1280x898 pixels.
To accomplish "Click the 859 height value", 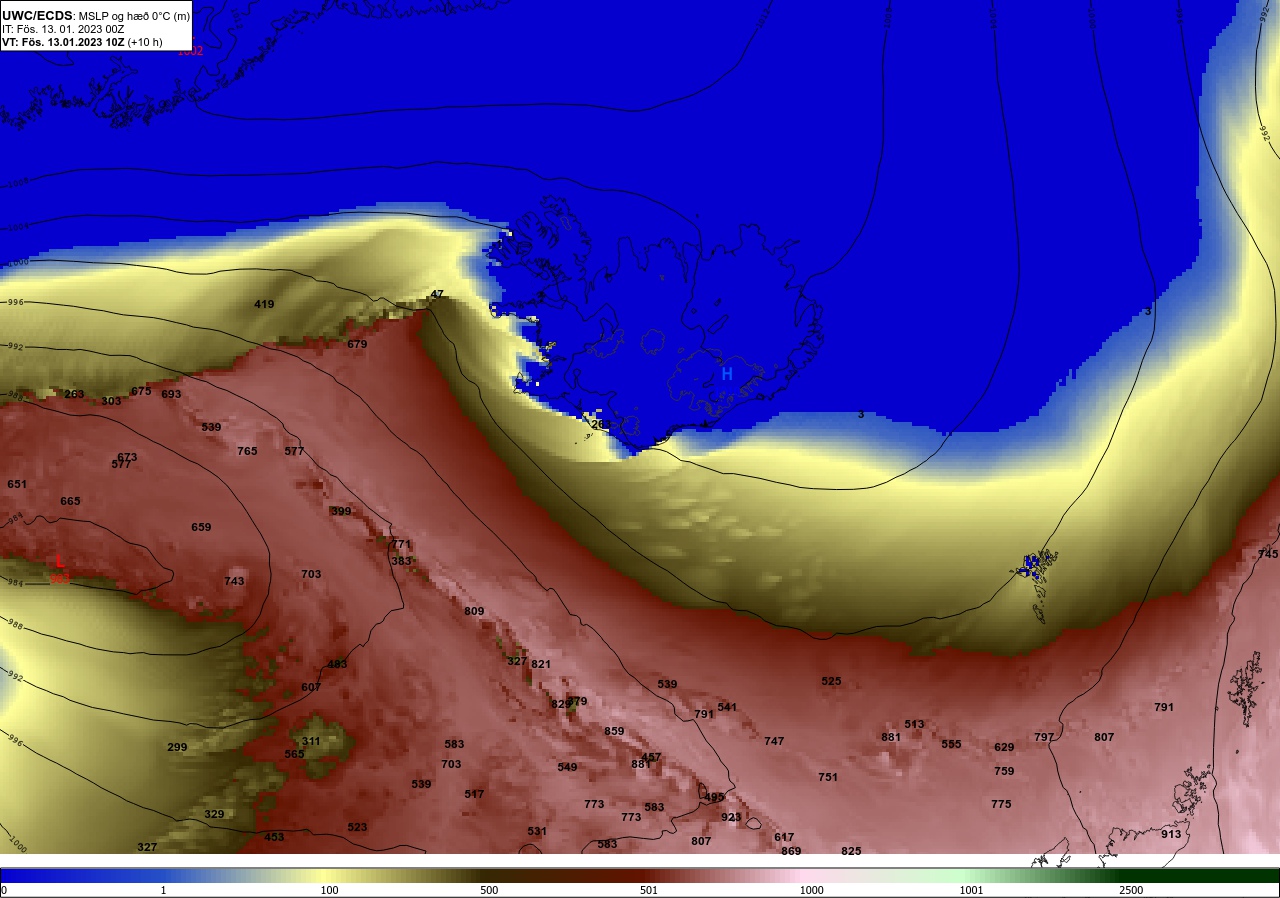I will coord(614,731).
